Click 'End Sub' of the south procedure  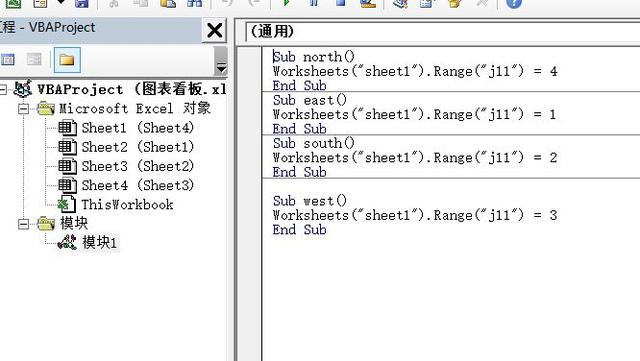point(300,172)
